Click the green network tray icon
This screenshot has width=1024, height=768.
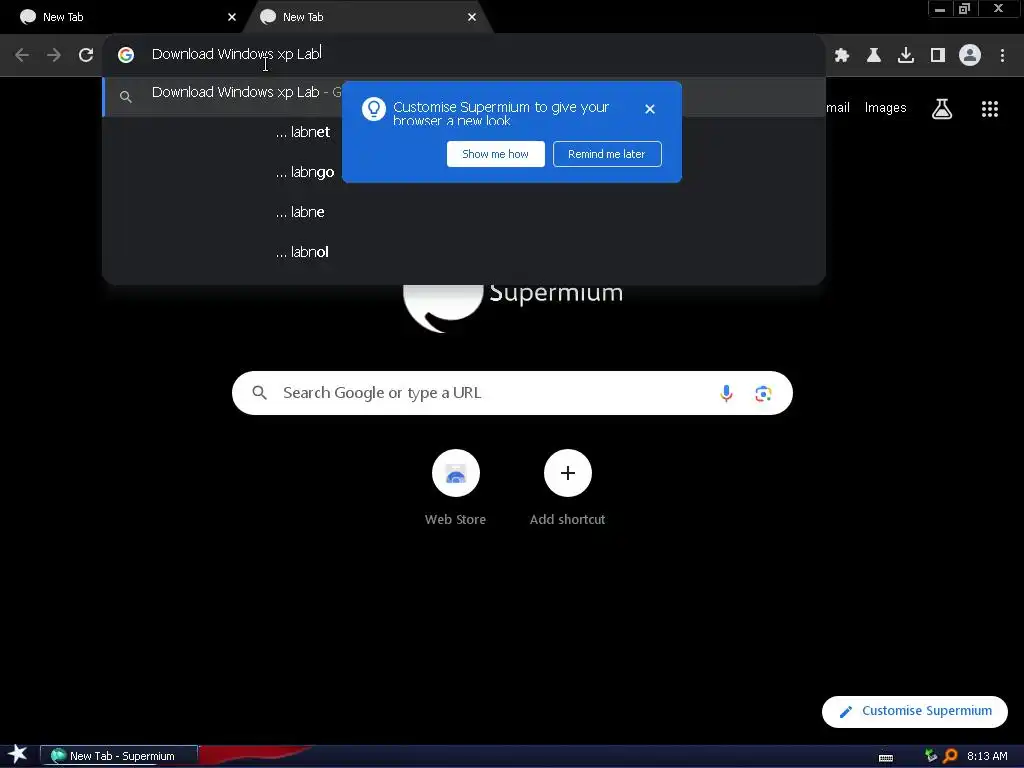[931, 756]
